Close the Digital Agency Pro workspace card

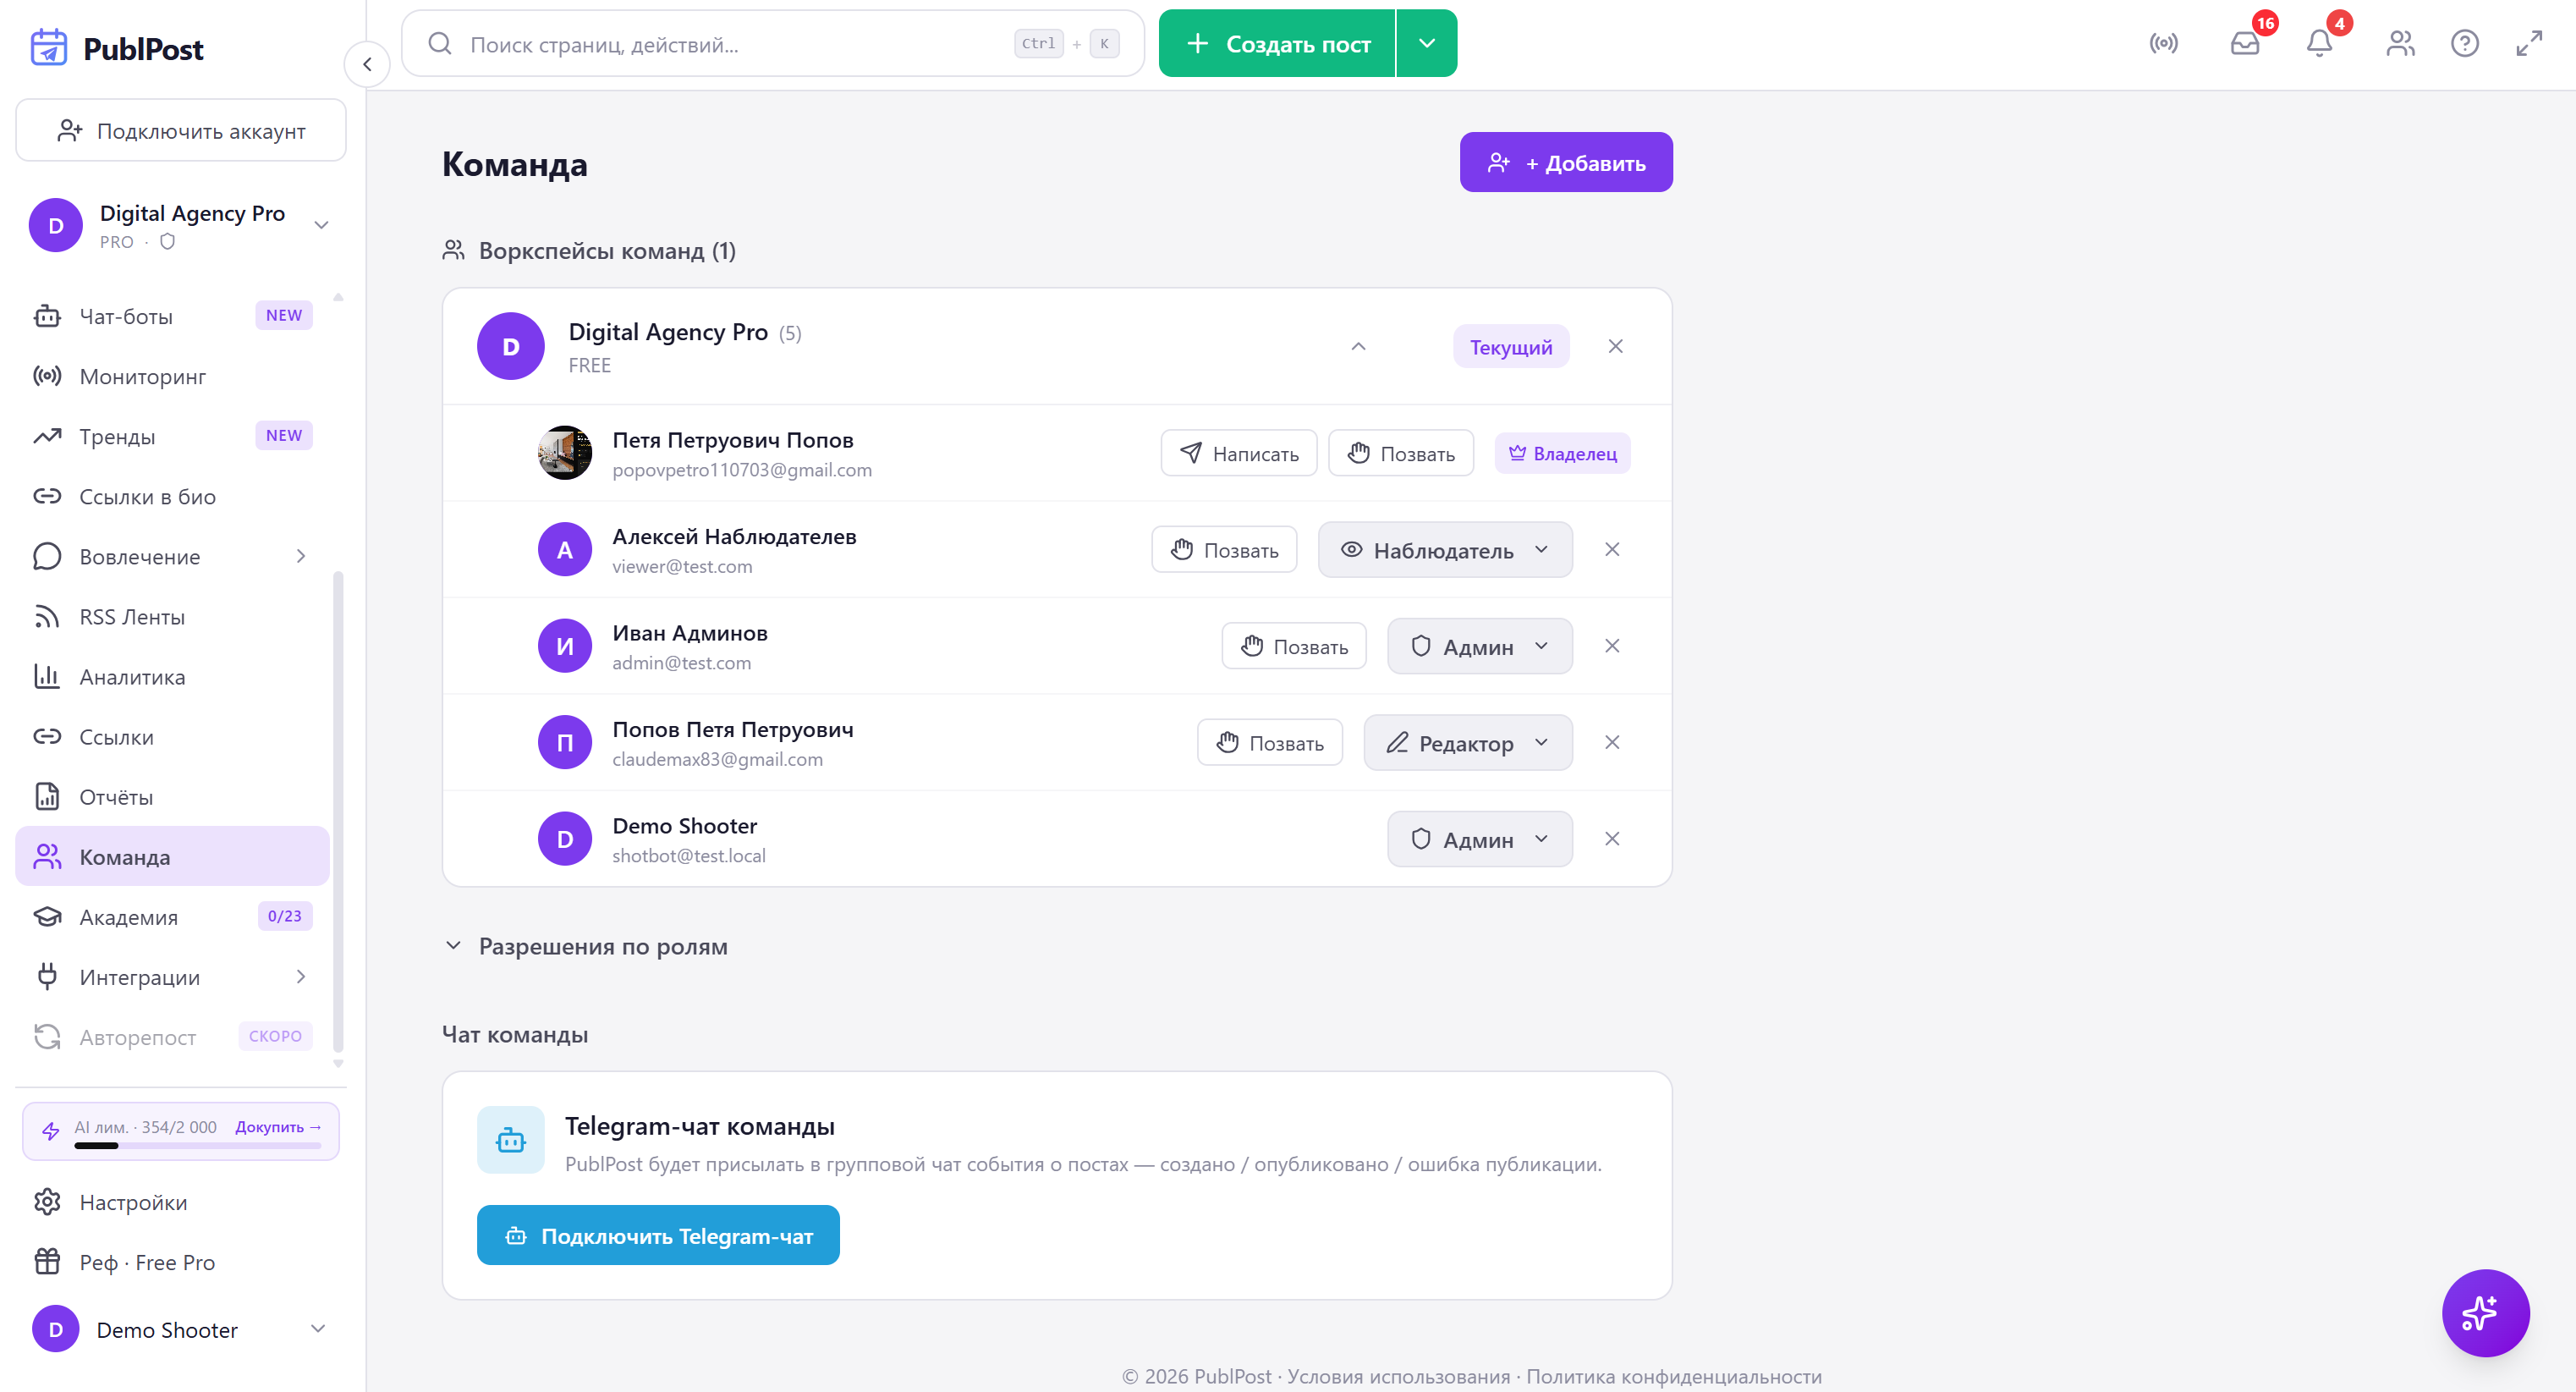[x=1615, y=346]
